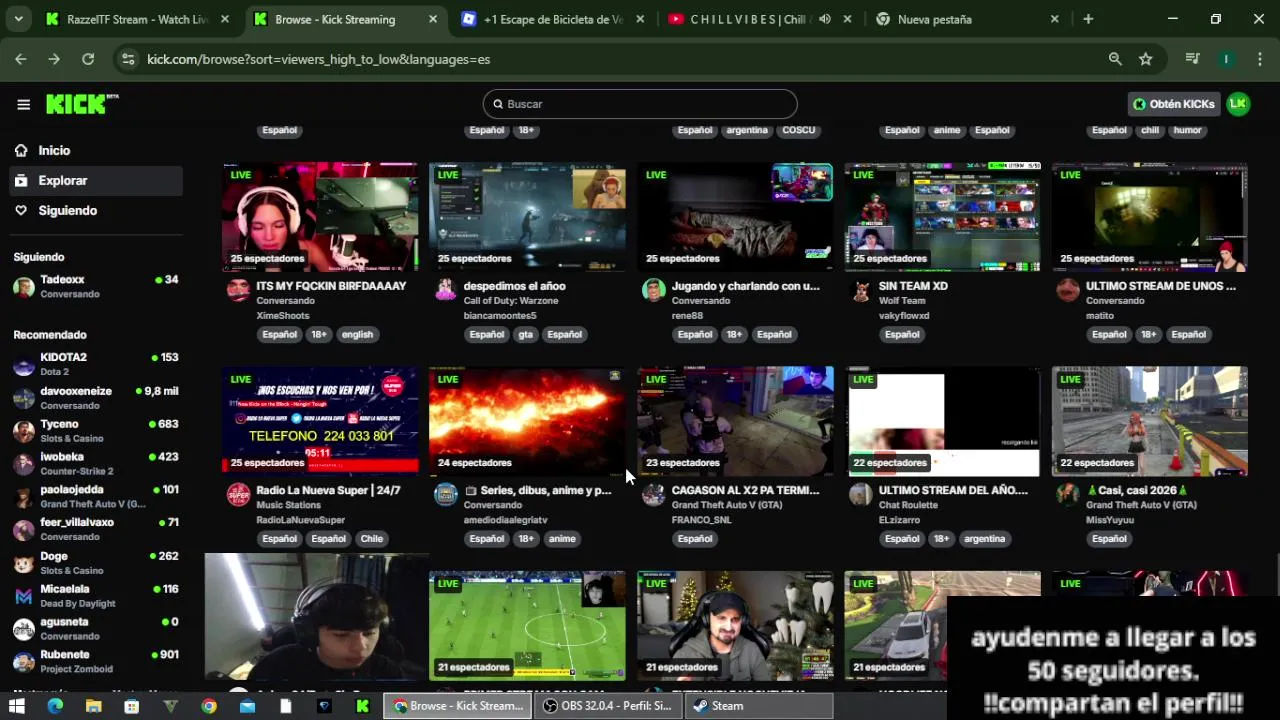Screen dimensions: 1280x720
Task: Click the english tag under XimeShoots
Action: coord(357,335)
